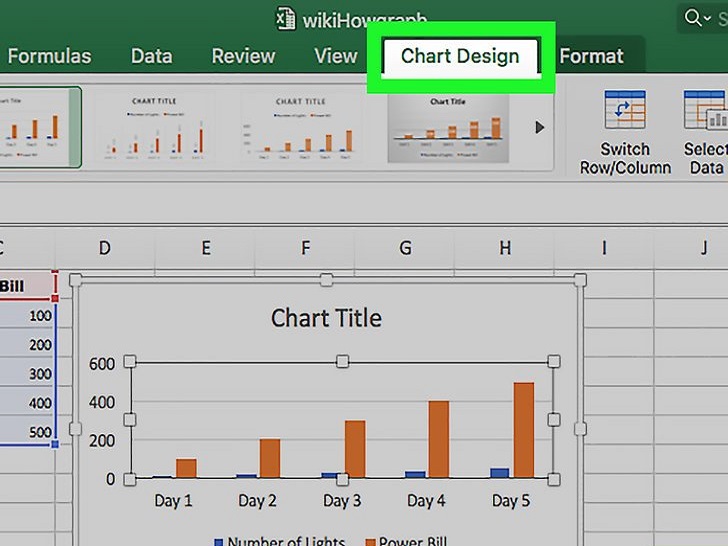Image resolution: width=728 pixels, height=546 pixels.
Task: Click the Bill header cell
Action: click(27, 286)
